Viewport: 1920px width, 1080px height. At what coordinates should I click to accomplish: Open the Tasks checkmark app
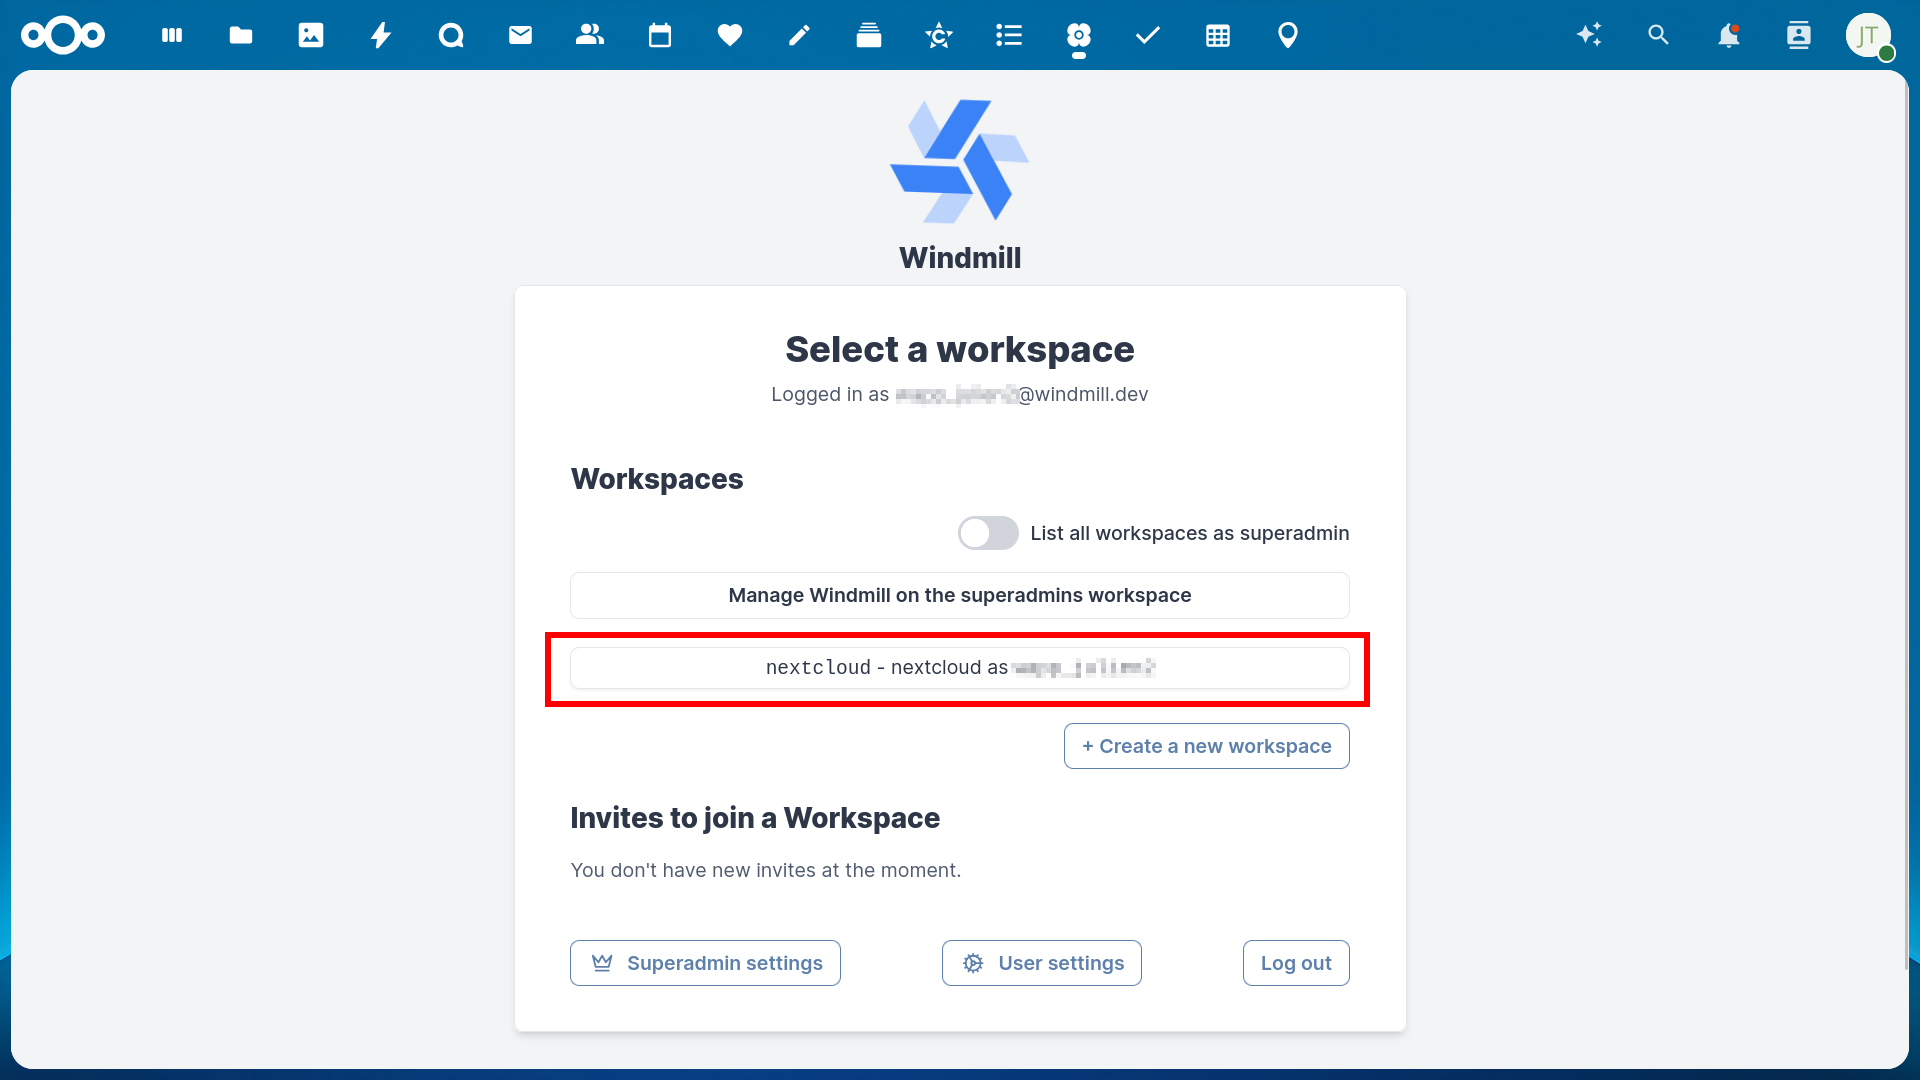[x=1147, y=35]
